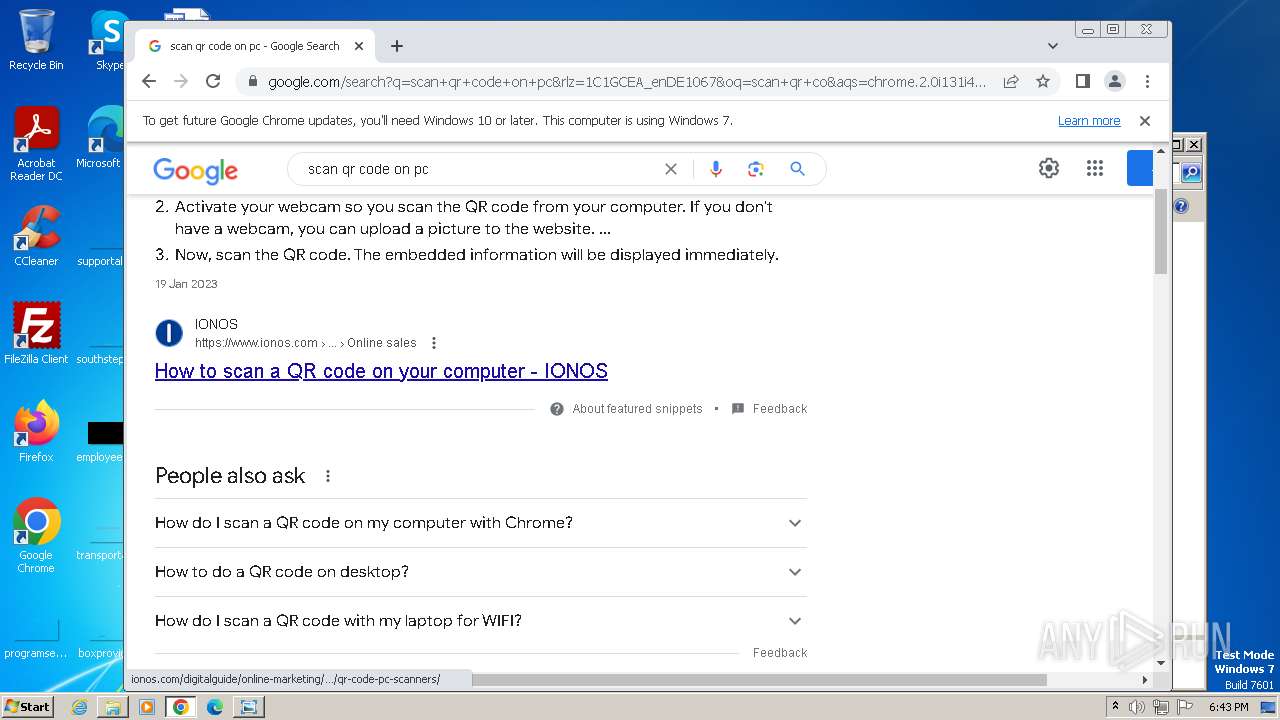Expand 'How to do a QR code on desktop?'
This screenshot has height=720, width=1280.
tap(481, 572)
